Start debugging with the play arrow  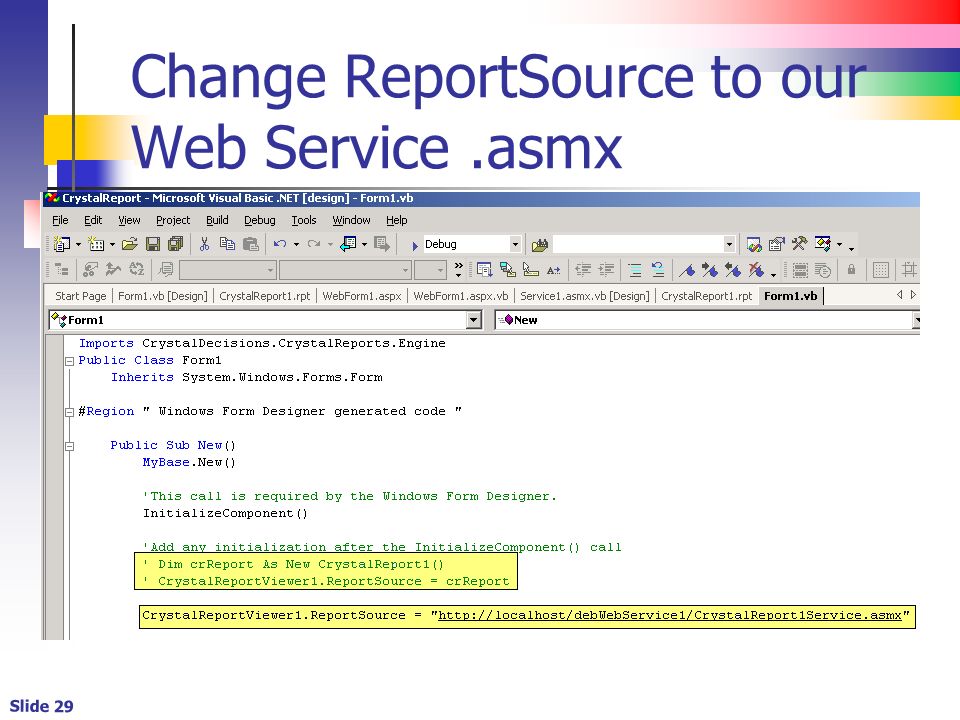414,246
